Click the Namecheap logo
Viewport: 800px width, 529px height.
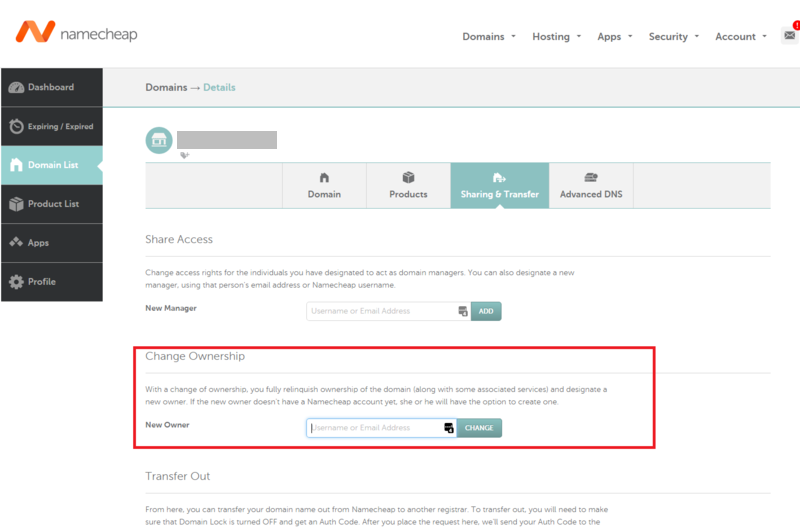click(76, 33)
